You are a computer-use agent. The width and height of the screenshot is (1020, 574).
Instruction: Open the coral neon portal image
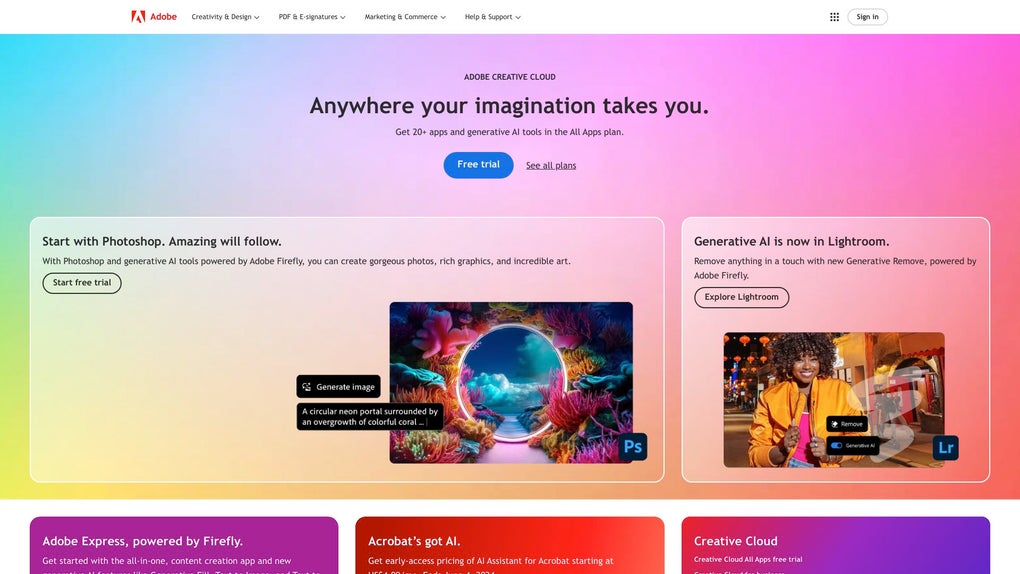click(x=511, y=383)
